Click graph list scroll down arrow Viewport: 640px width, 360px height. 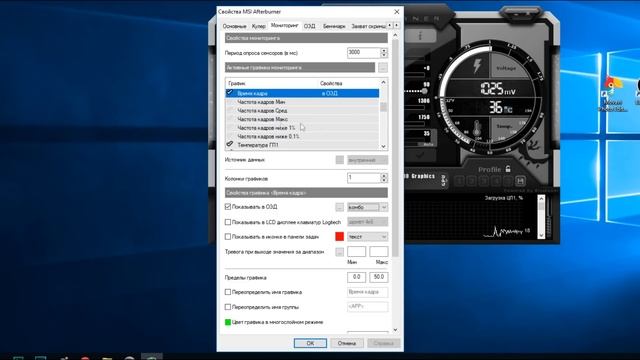383,146
